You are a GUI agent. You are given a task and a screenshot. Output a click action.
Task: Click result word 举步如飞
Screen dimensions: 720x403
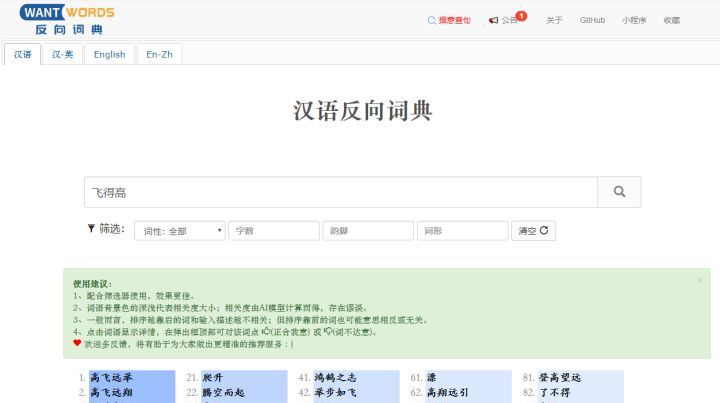coord(336,392)
